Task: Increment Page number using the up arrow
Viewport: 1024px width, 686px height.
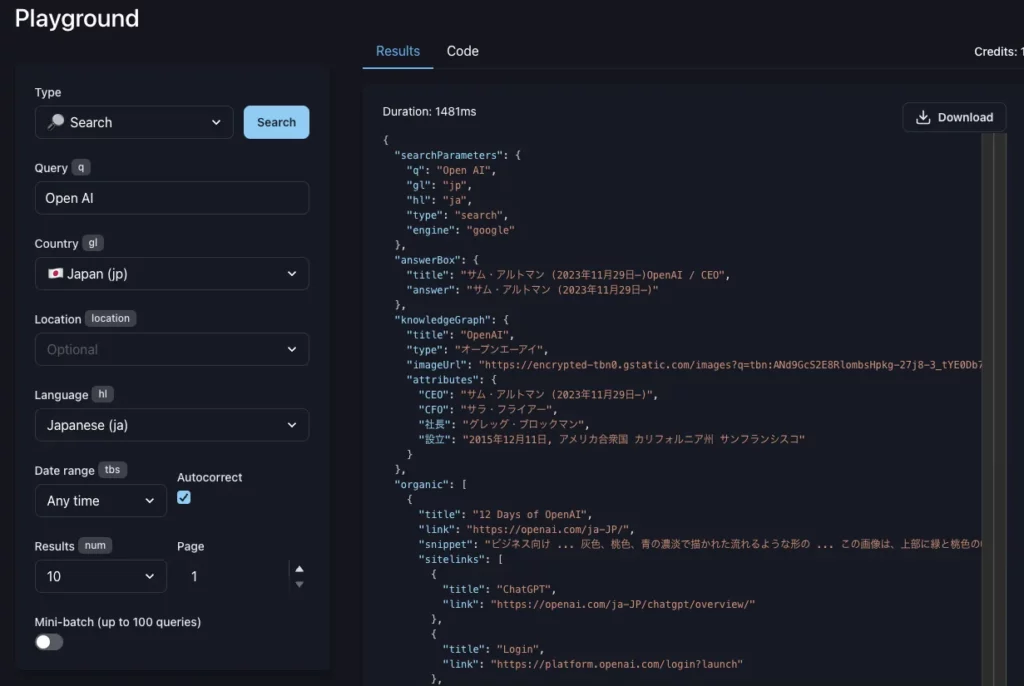Action: tap(298, 569)
